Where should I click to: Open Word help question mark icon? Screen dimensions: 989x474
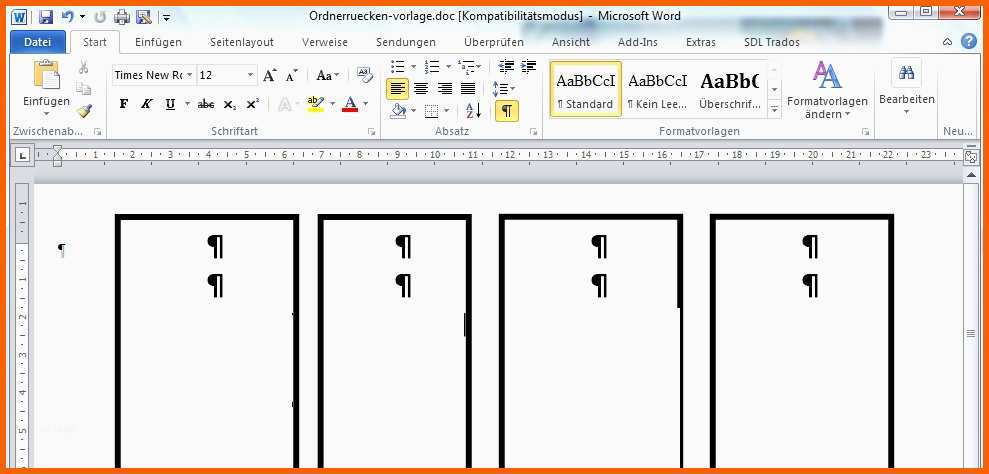968,42
